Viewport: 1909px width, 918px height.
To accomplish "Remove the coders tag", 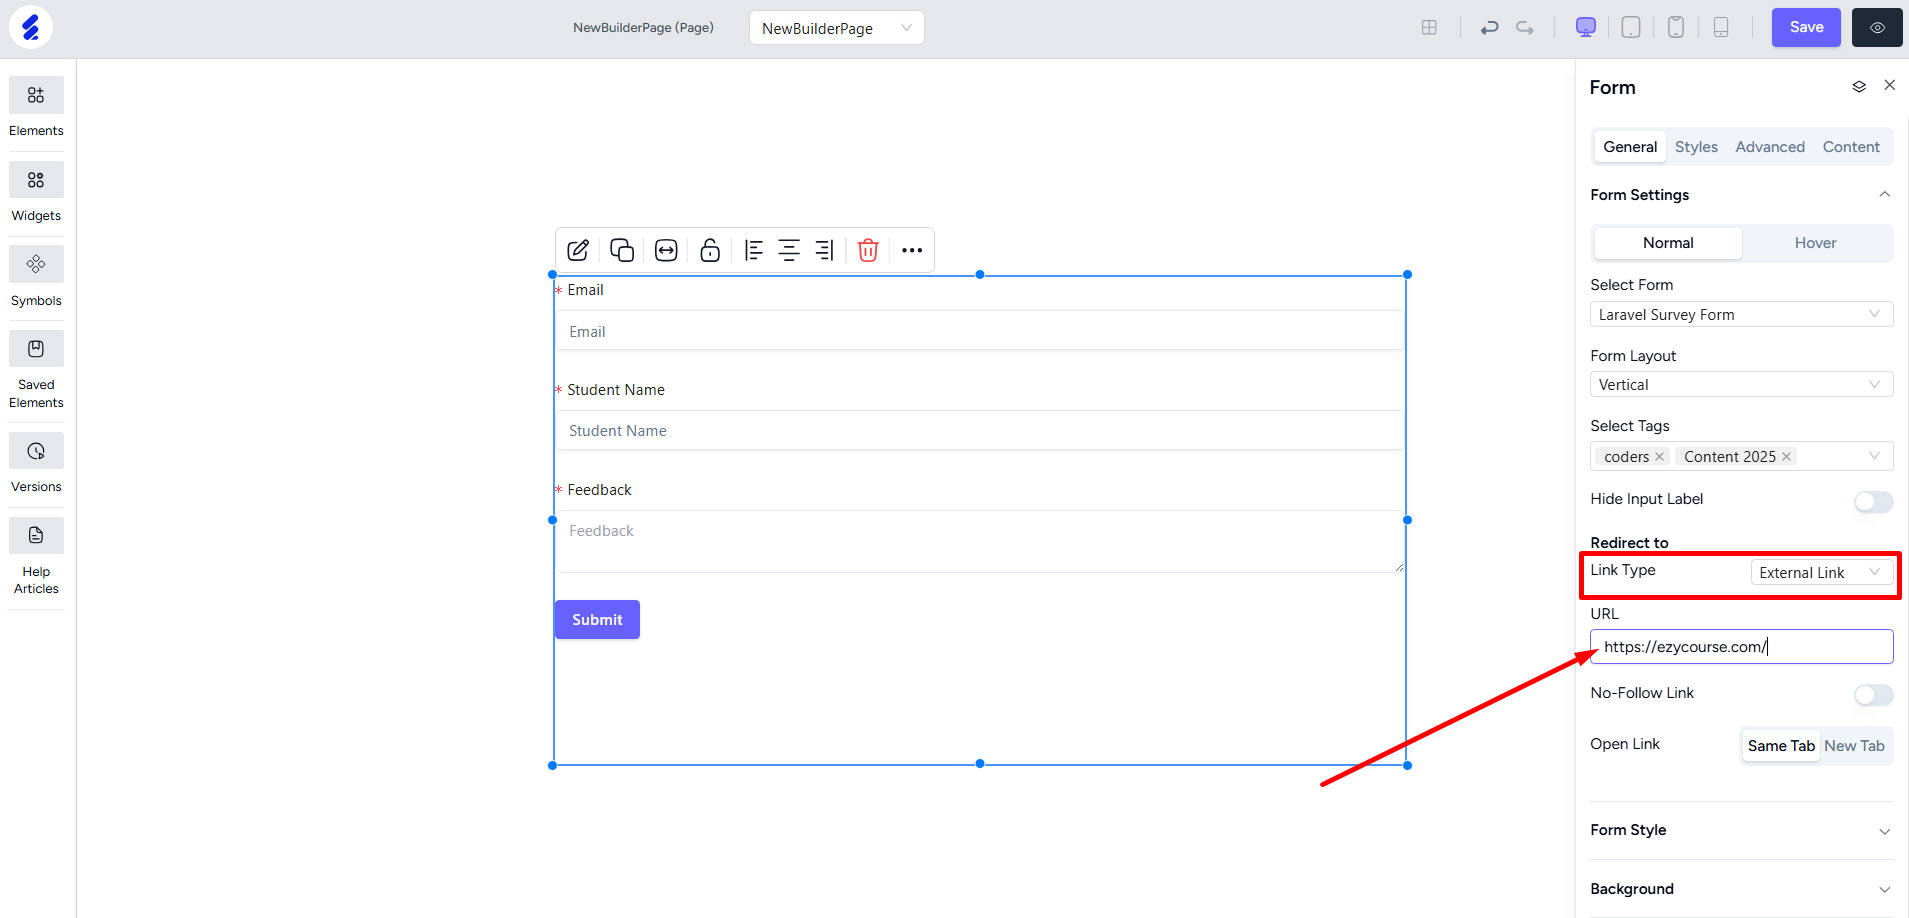I will (1659, 457).
